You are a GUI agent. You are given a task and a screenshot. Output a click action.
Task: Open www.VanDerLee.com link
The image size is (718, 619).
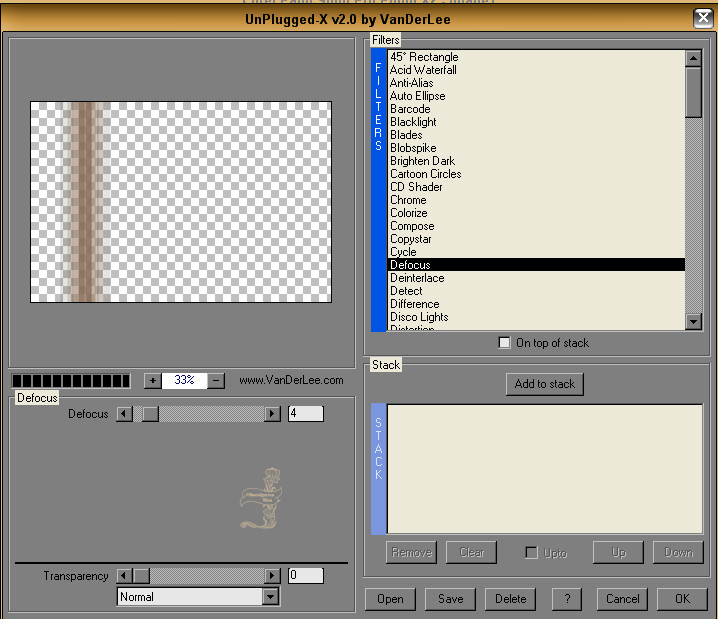click(291, 380)
